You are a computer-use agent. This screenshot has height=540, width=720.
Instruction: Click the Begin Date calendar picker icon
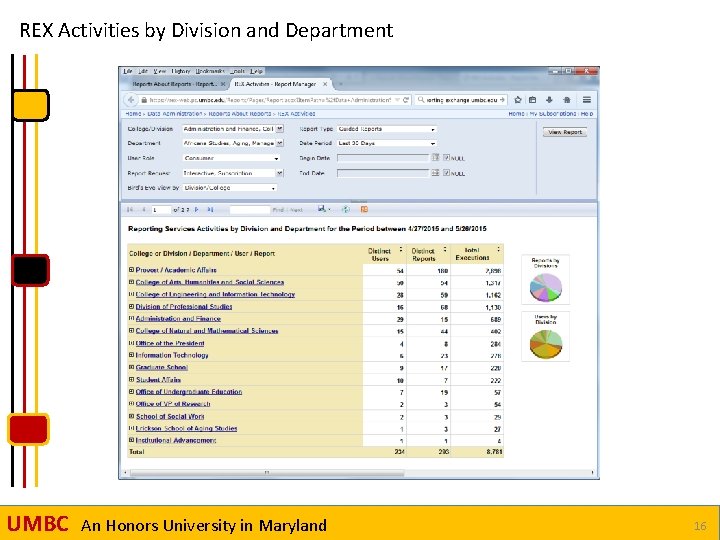[x=435, y=158]
